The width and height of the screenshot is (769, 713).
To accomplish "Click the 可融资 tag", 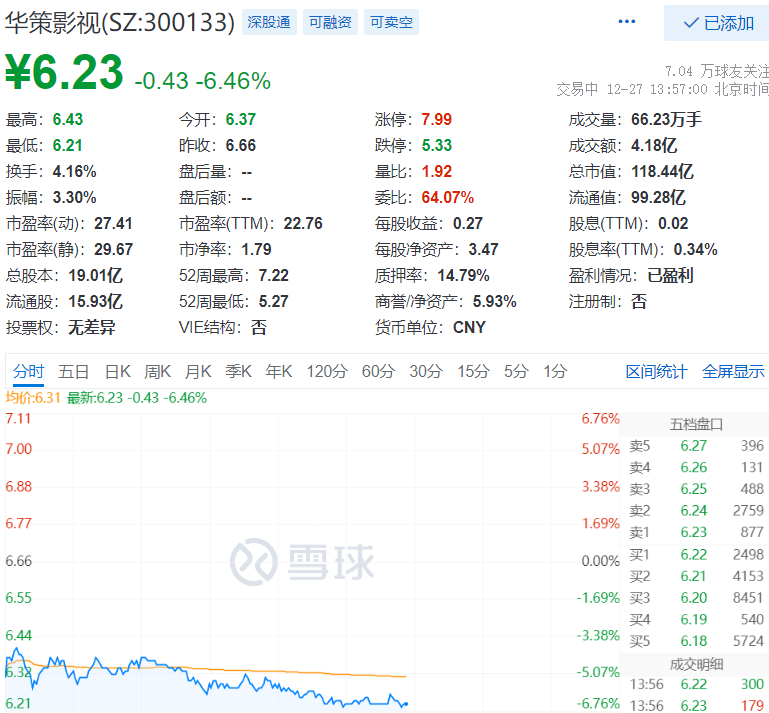I will [x=330, y=22].
